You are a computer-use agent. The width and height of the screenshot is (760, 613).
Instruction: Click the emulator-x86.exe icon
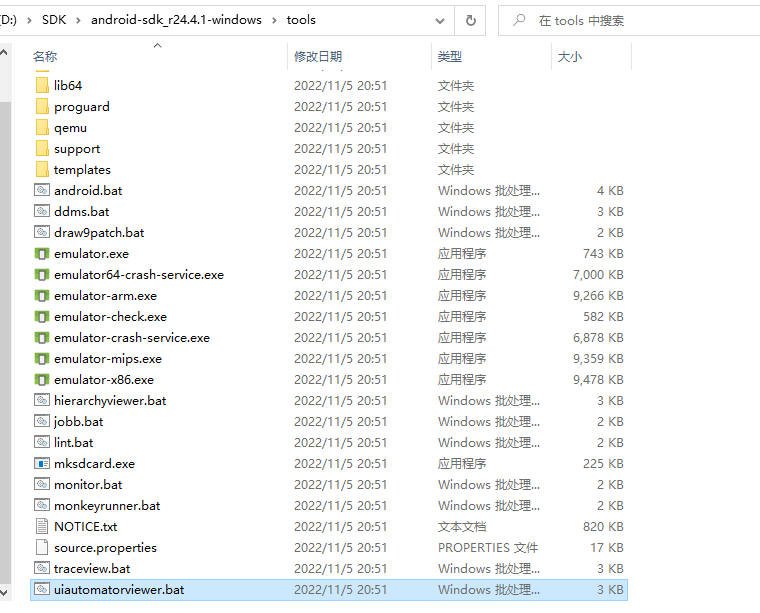(42, 379)
